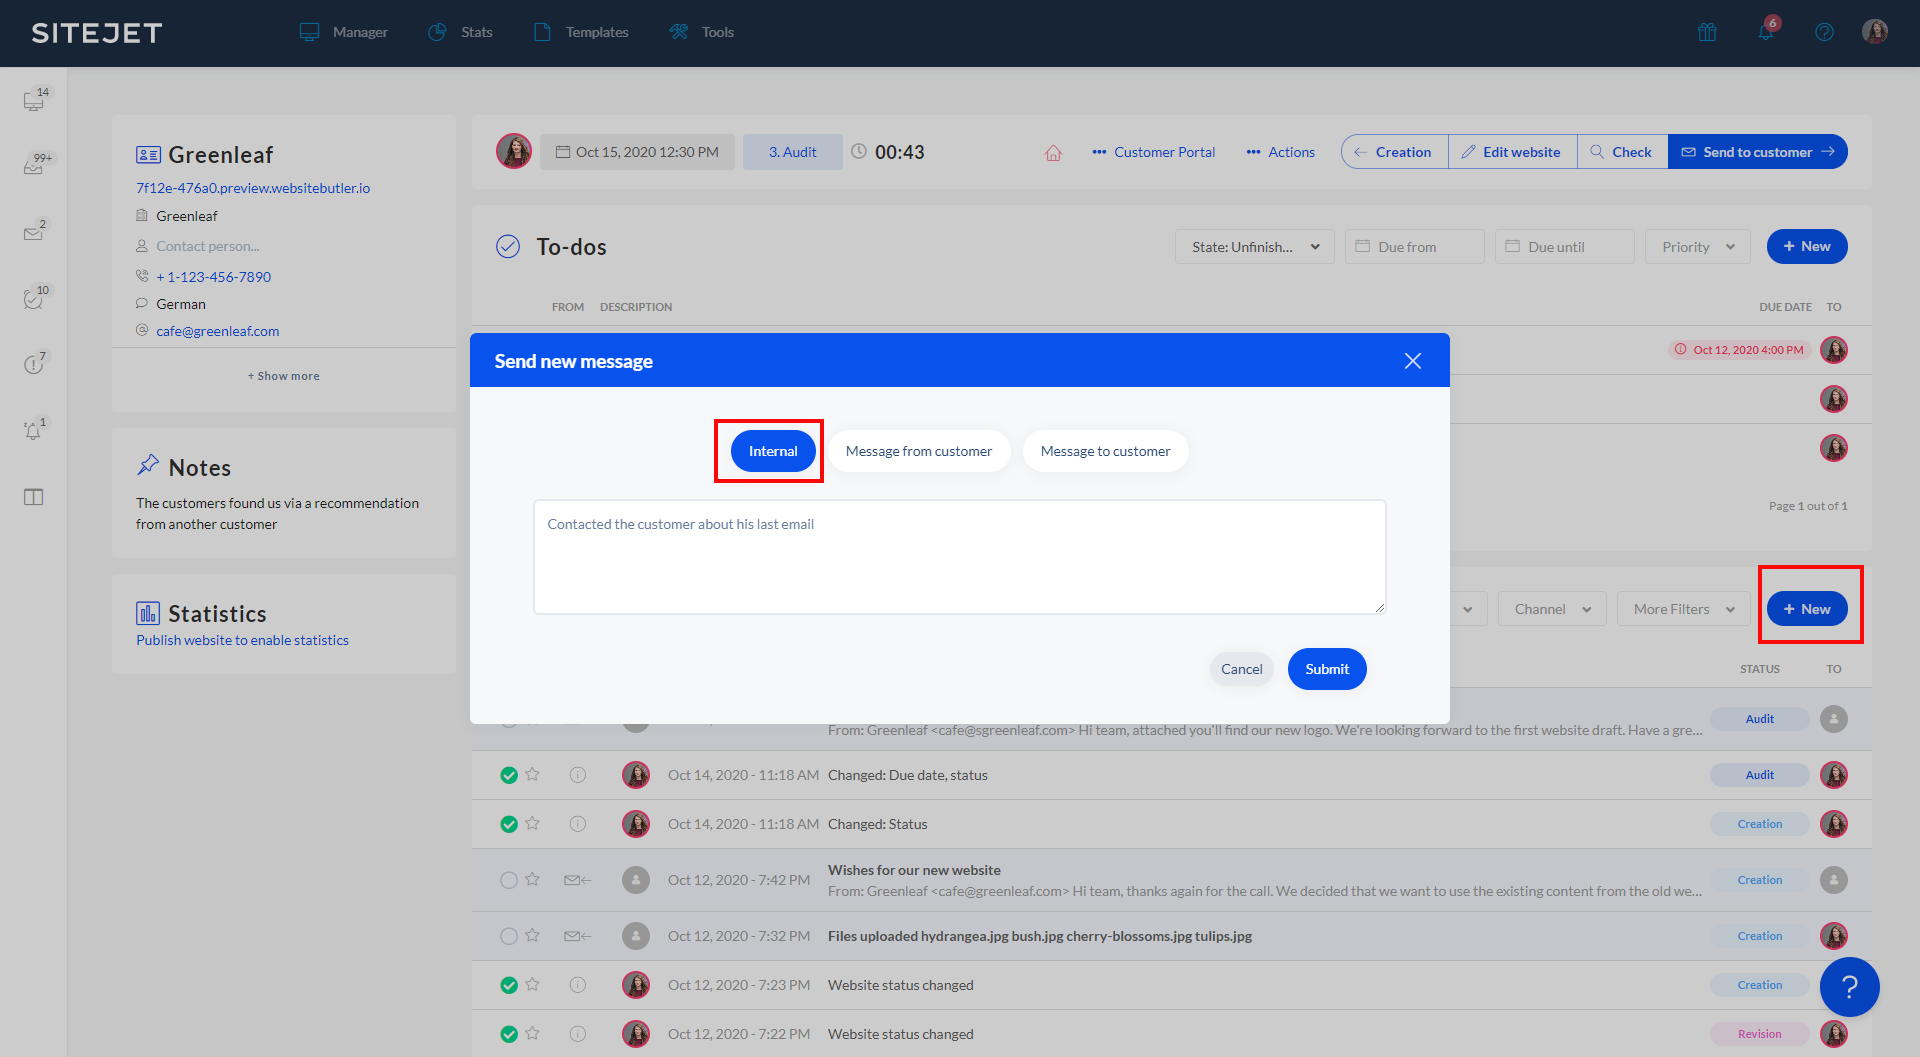Click the message text input field
Viewport: 1920px width, 1057px height.
pyautogui.click(x=960, y=557)
